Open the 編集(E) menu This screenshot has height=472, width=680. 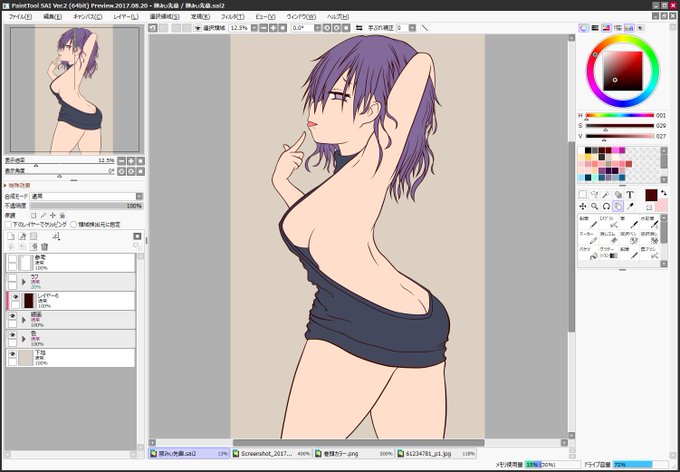(x=52, y=16)
